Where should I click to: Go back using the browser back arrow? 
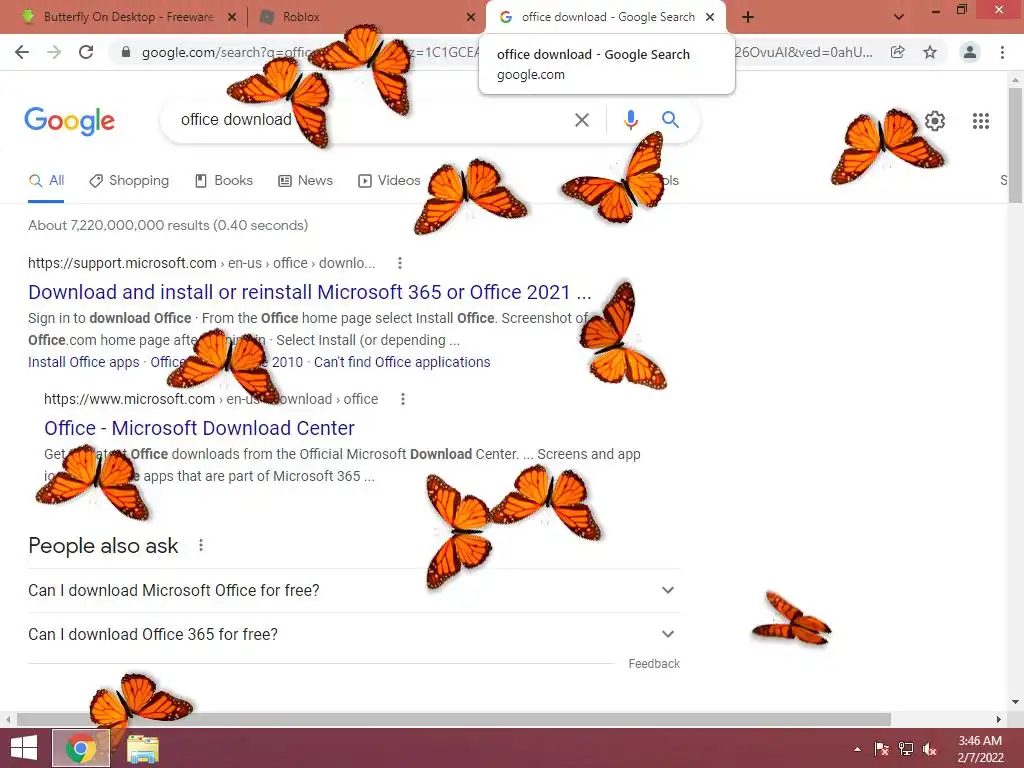[22, 52]
